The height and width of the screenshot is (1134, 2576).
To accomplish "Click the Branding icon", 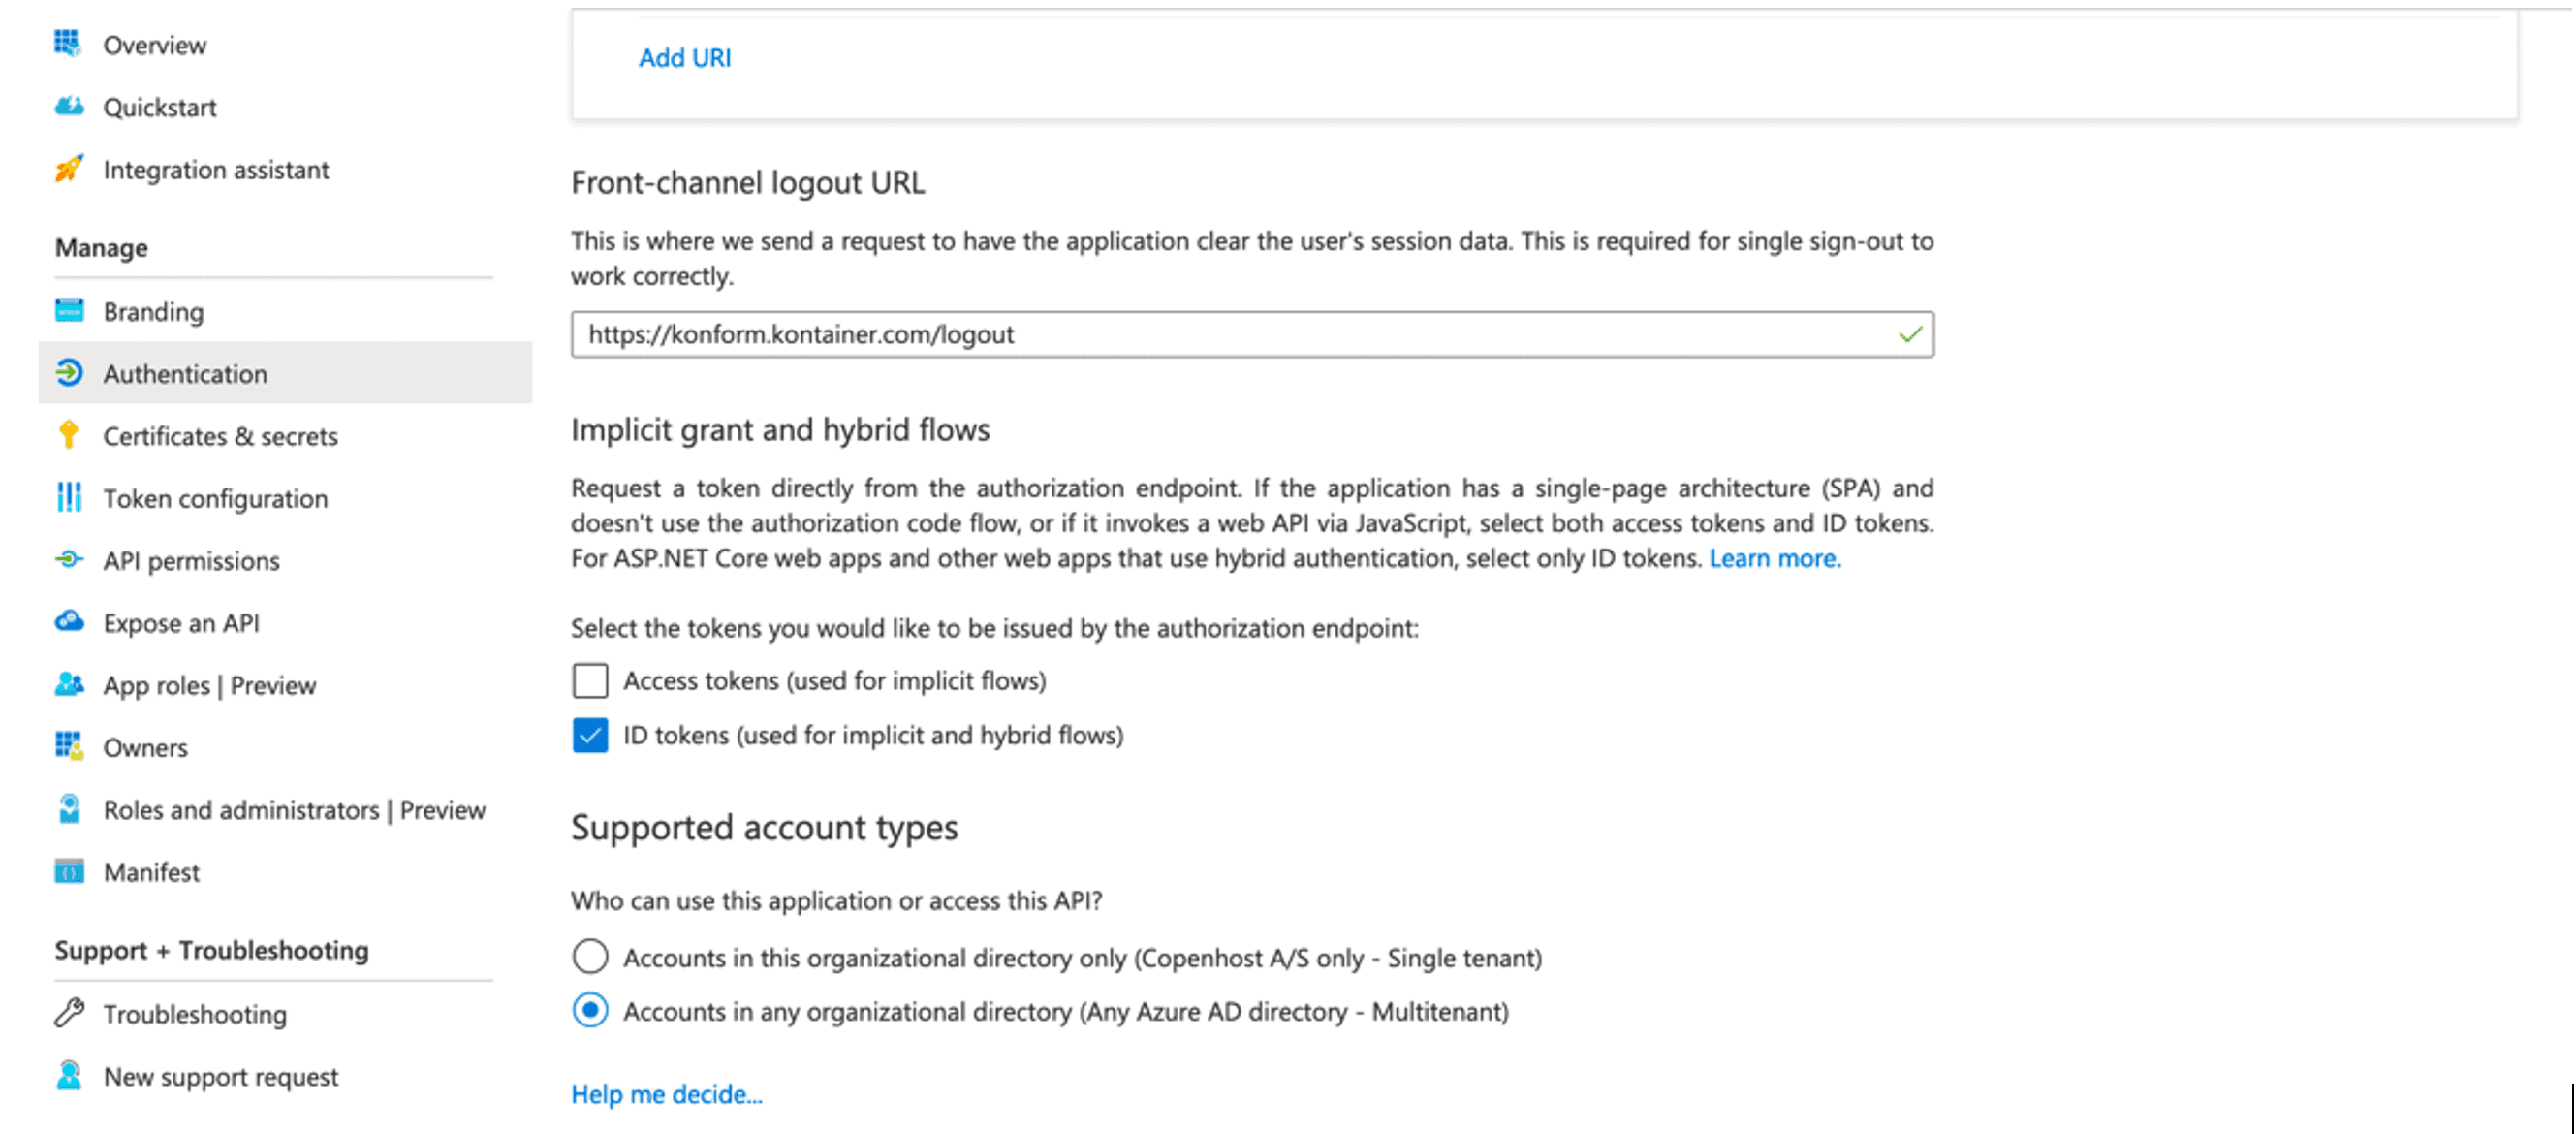I will click(x=68, y=311).
